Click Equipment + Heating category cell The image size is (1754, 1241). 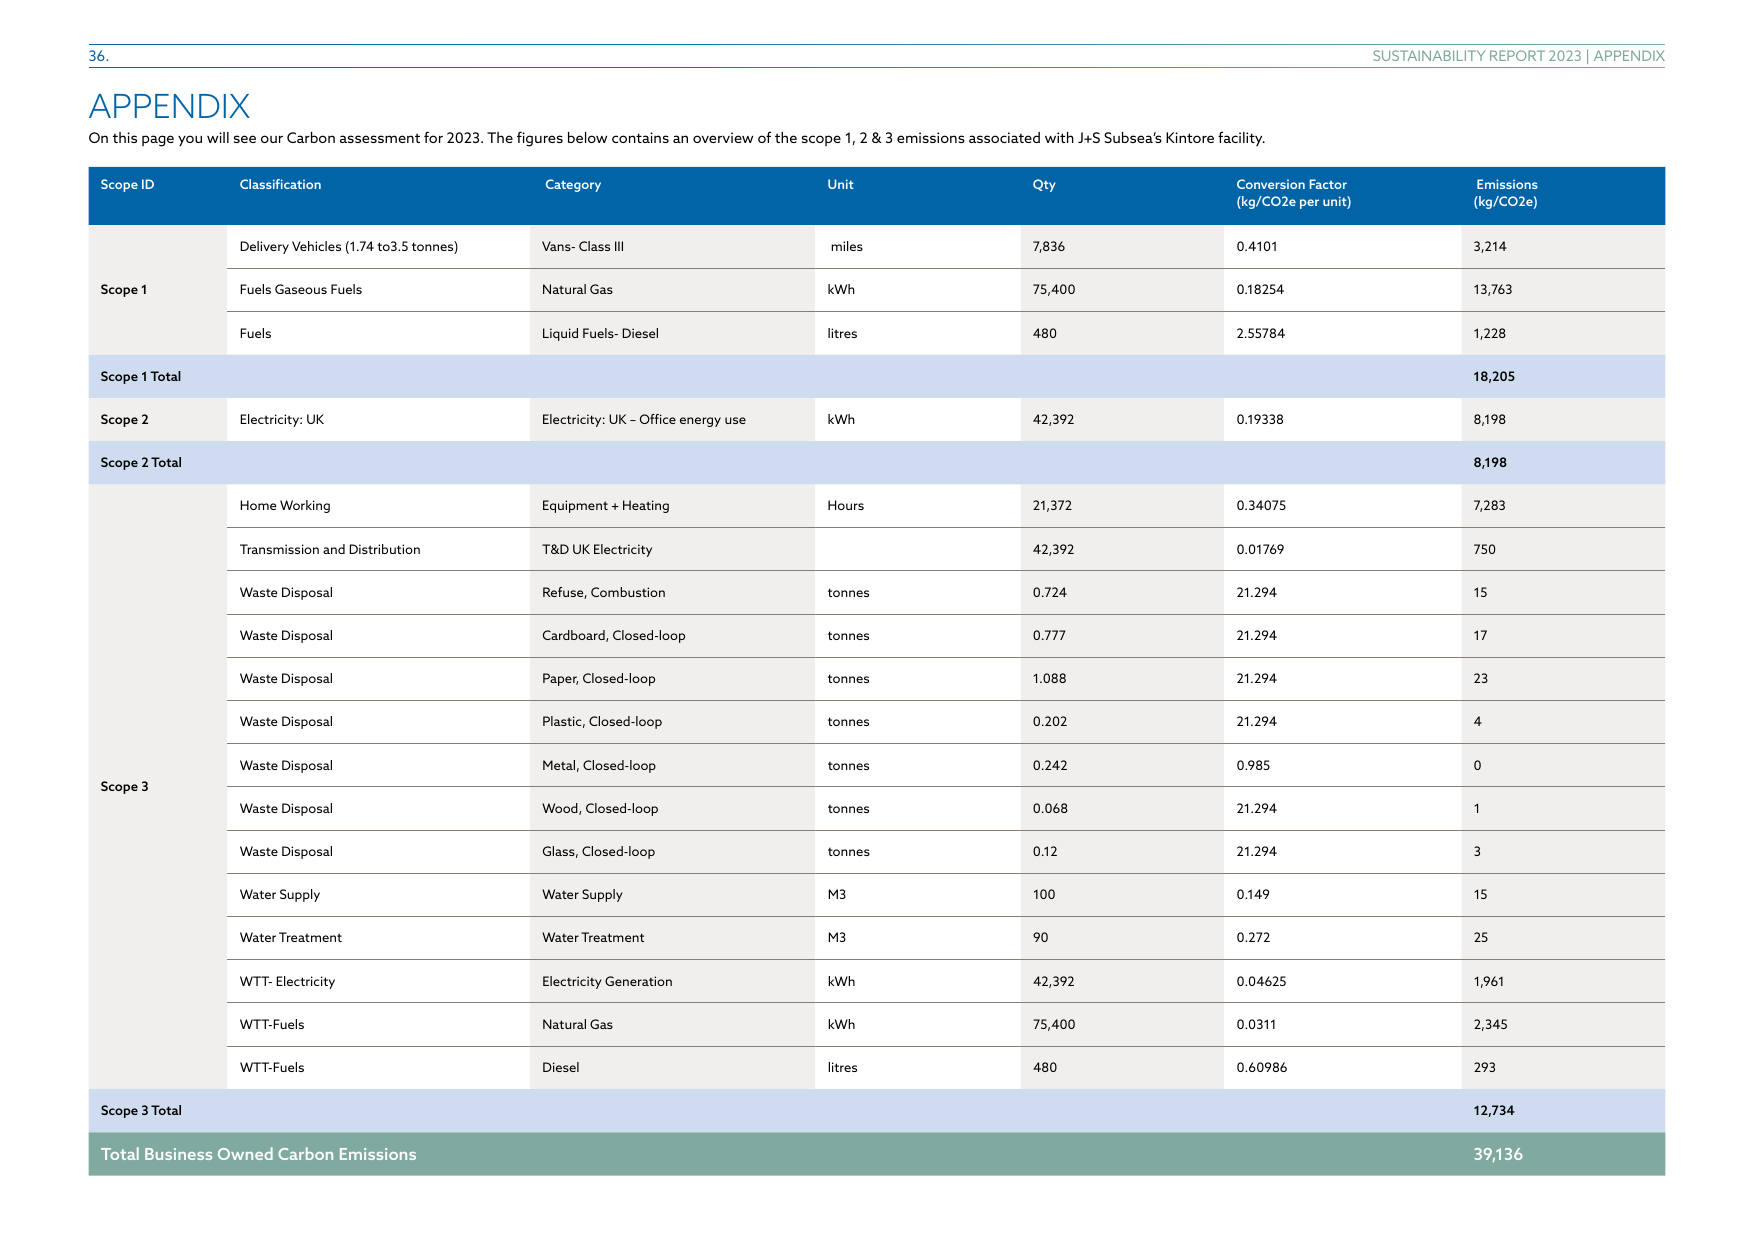click(x=606, y=506)
